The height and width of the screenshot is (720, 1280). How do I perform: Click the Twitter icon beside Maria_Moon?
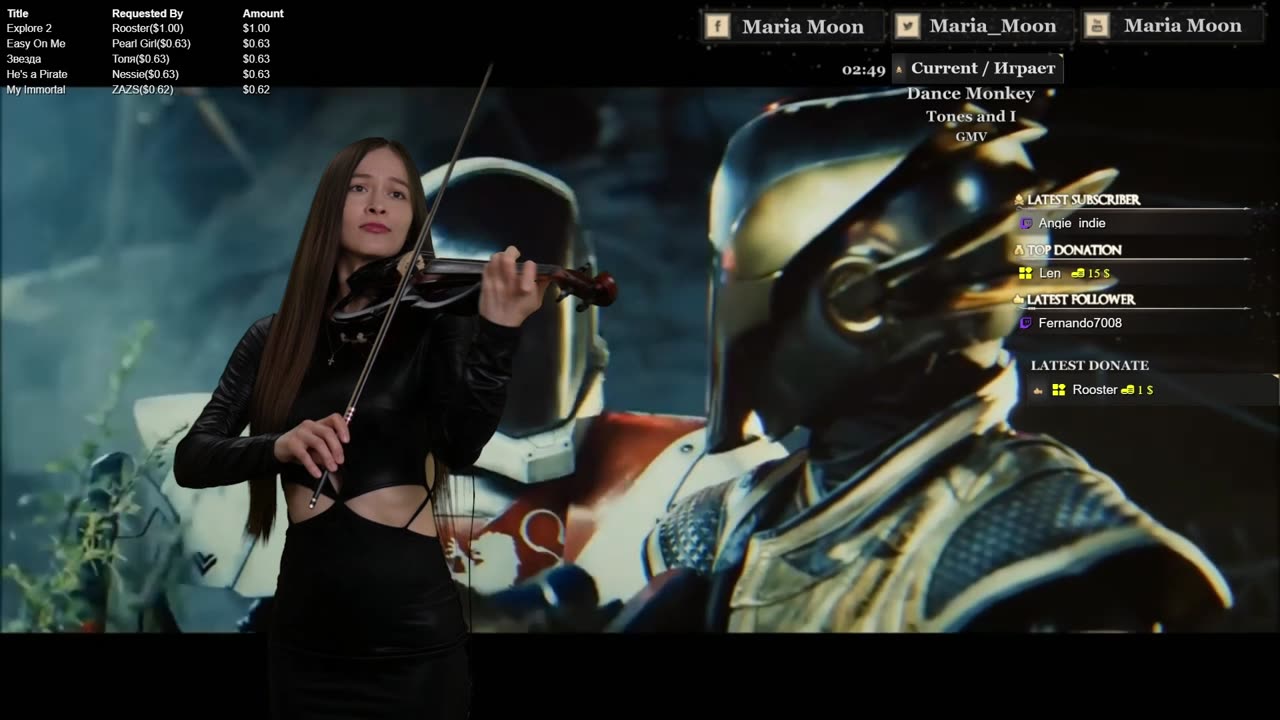pyautogui.click(x=907, y=26)
